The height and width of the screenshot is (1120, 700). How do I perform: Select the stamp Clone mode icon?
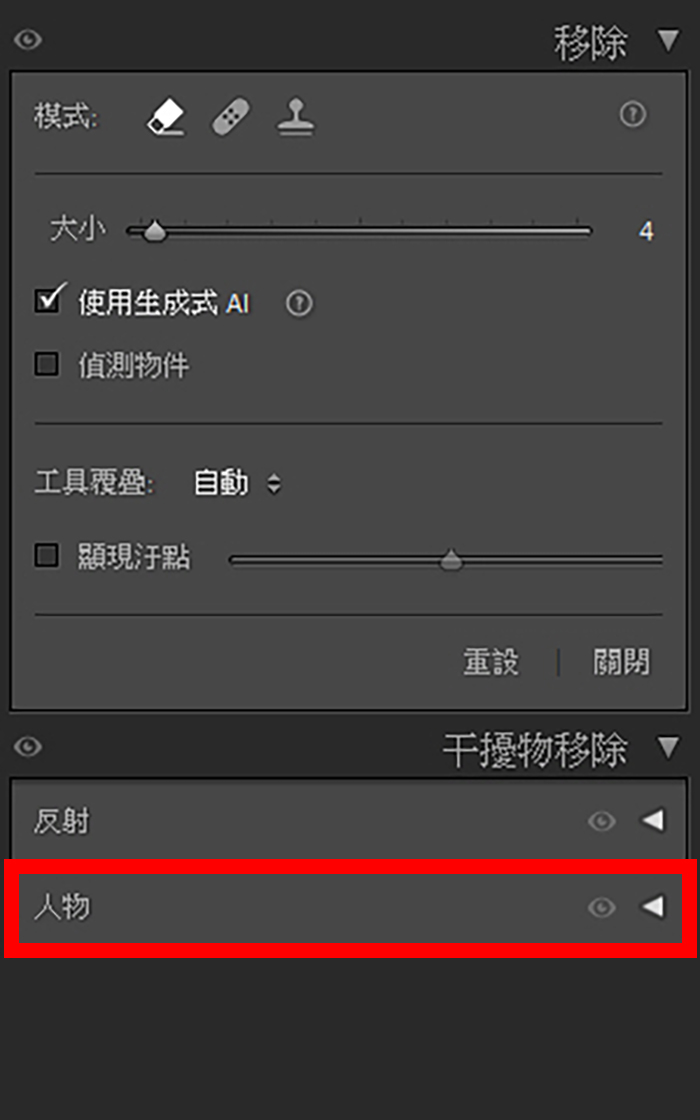296,116
